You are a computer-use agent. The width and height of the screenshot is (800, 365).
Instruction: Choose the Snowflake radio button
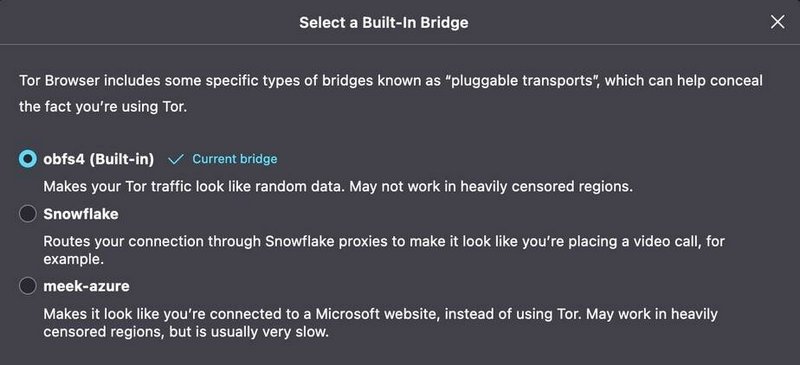pyautogui.click(x=28, y=214)
